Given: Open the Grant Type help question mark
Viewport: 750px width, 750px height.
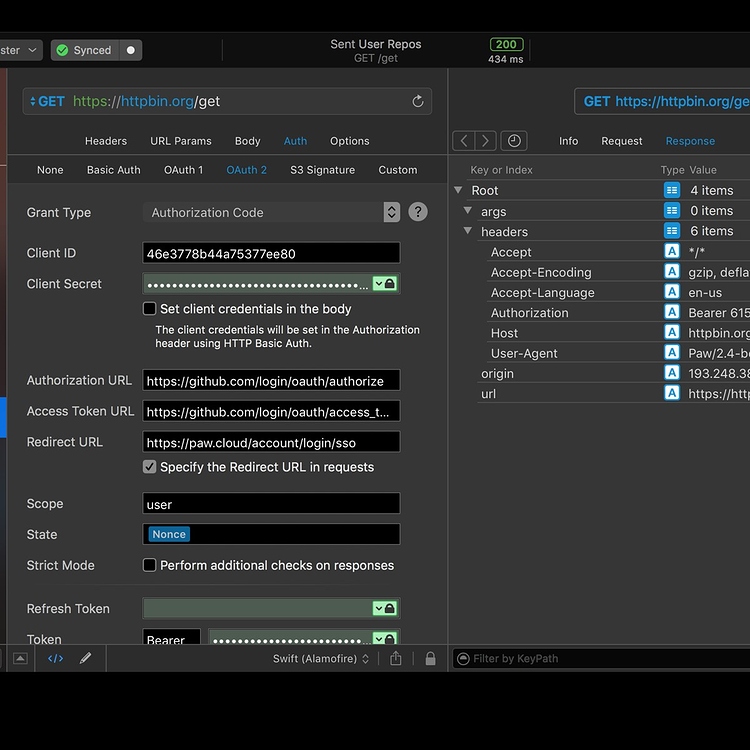Looking at the screenshot, I should click(418, 212).
